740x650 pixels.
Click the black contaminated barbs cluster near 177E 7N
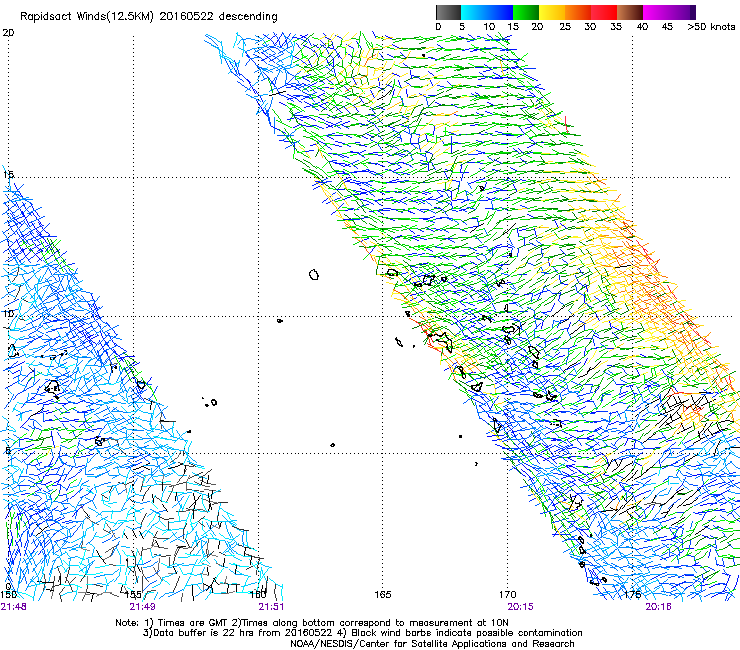pyautogui.click(x=683, y=412)
